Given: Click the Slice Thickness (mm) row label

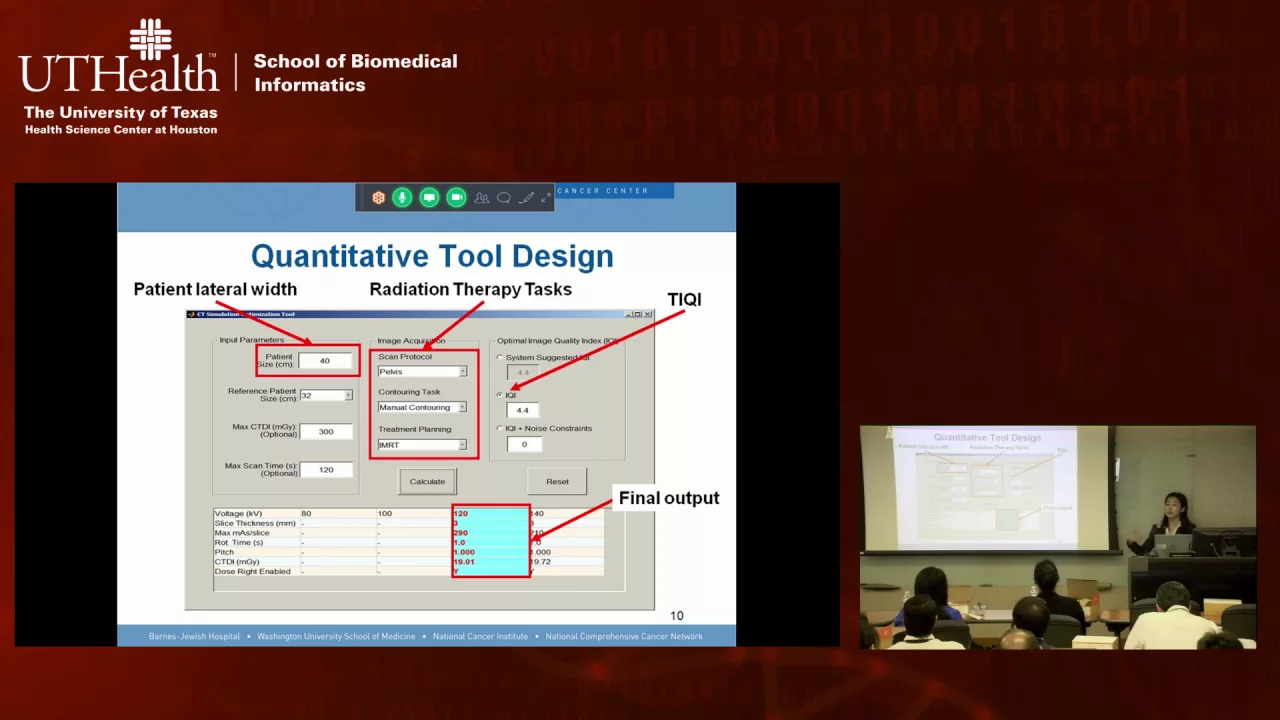Looking at the screenshot, I should click(x=255, y=523).
